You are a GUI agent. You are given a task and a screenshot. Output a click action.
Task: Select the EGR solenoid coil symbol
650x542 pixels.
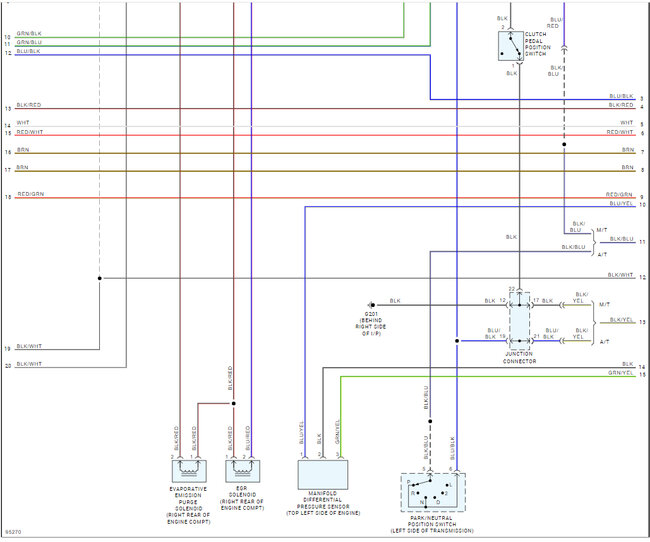(x=243, y=471)
